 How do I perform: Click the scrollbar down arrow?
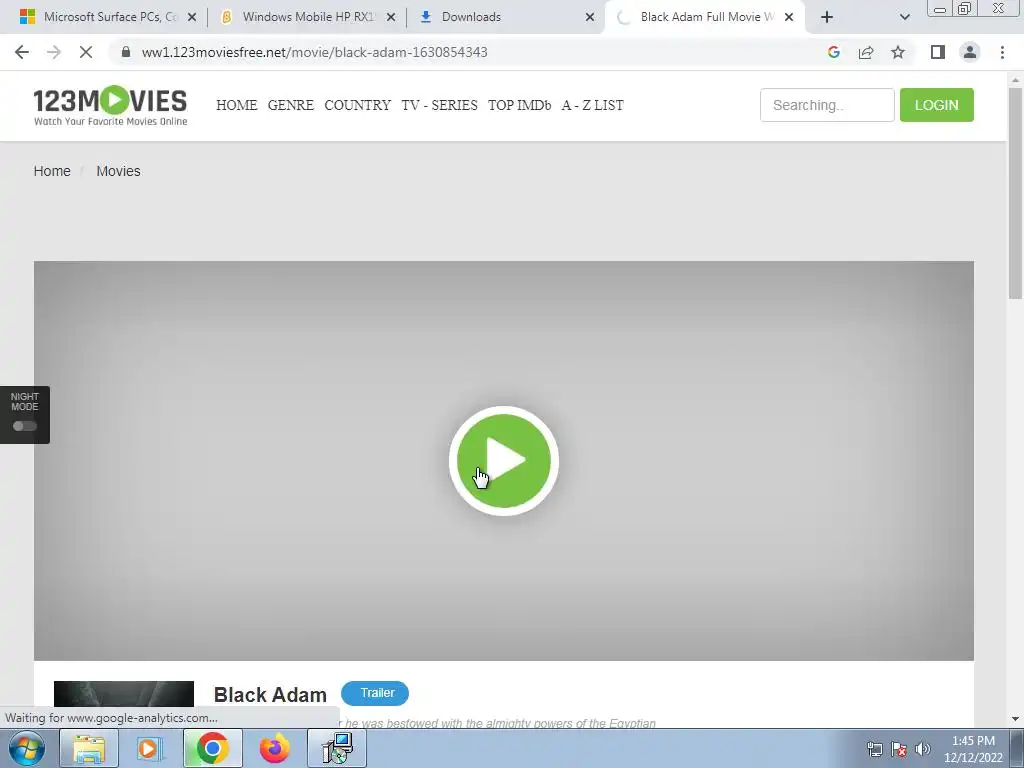[x=1015, y=719]
